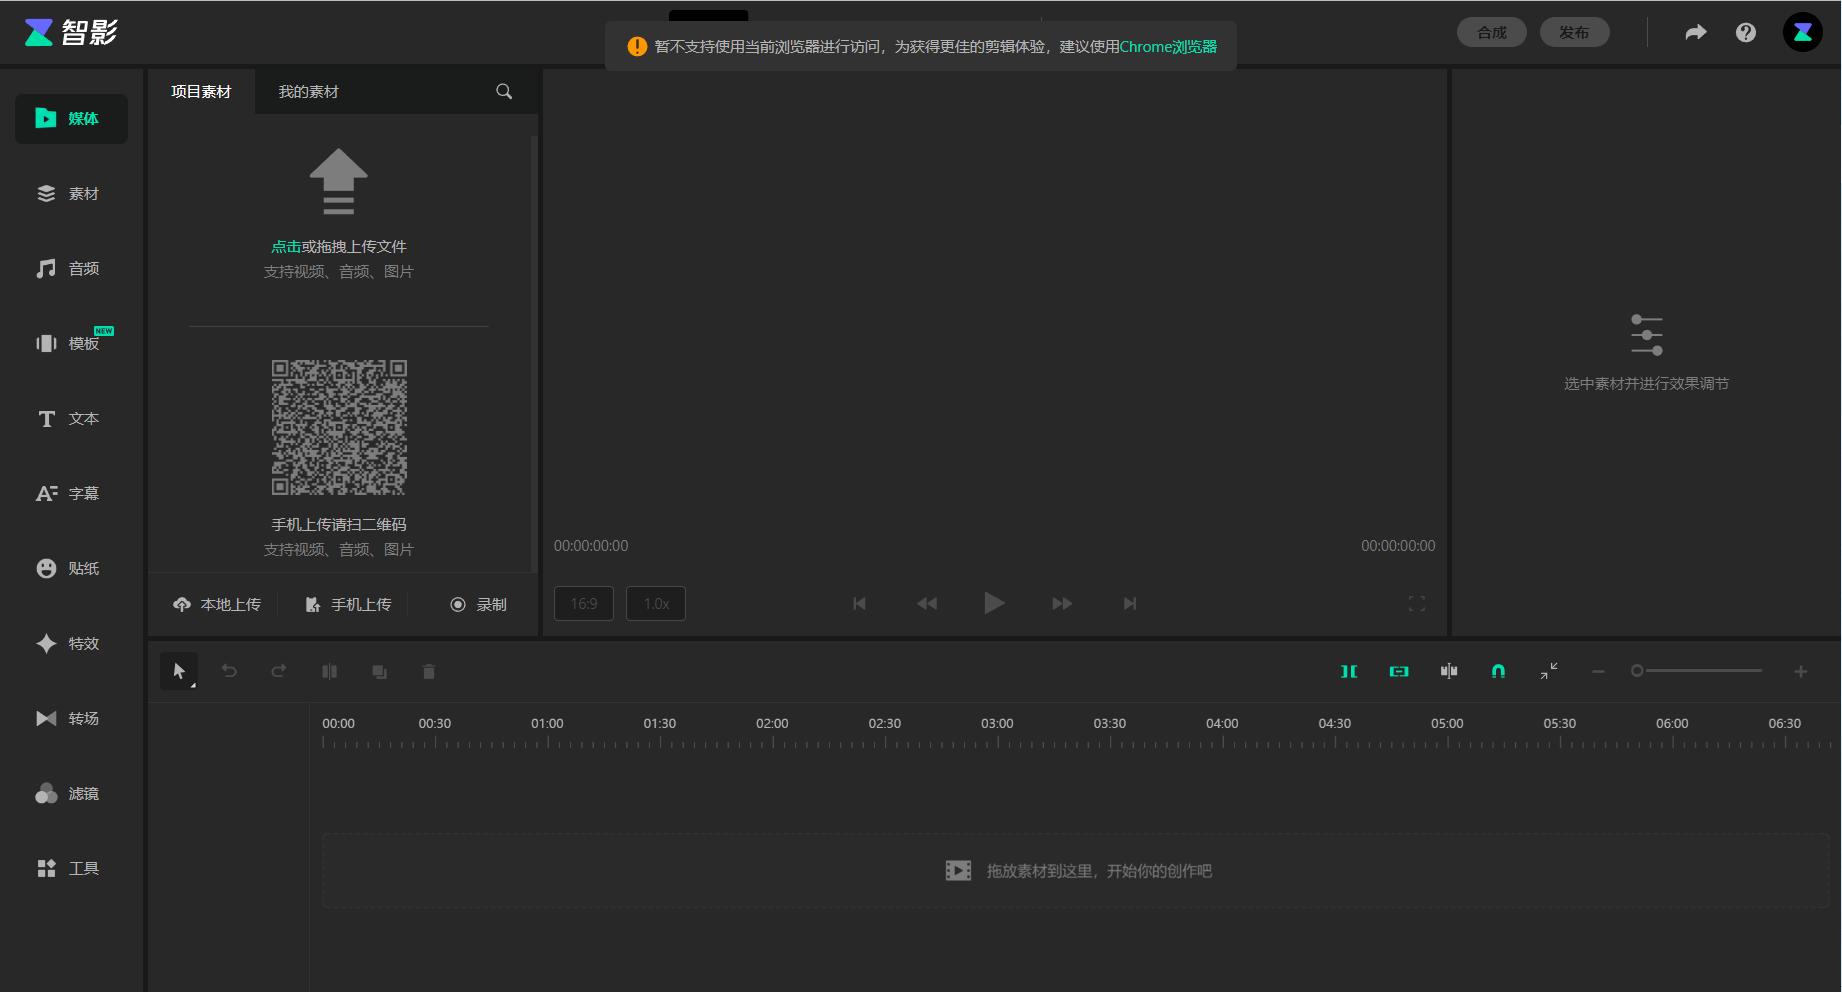Click the search icon in media panel

click(x=504, y=92)
